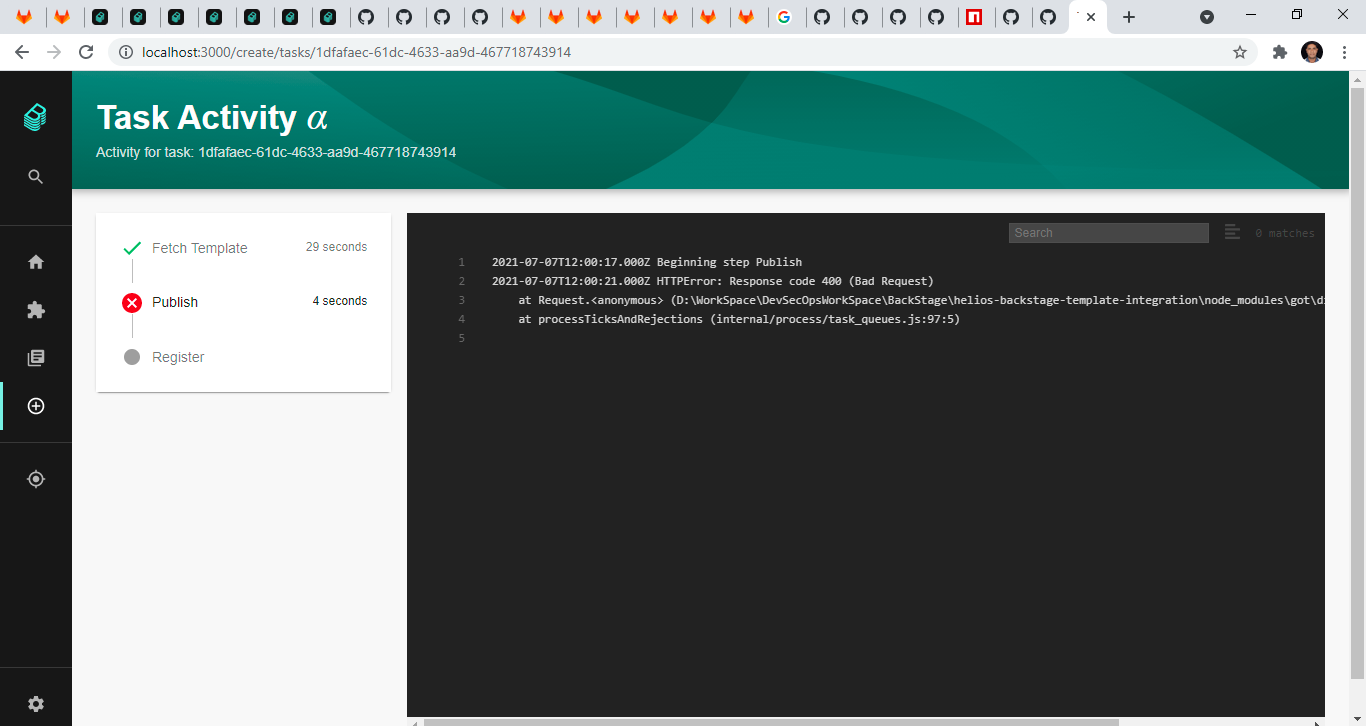Open the Chrome three-dot menu
The height and width of the screenshot is (726, 1366).
pyautogui.click(x=1344, y=51)
